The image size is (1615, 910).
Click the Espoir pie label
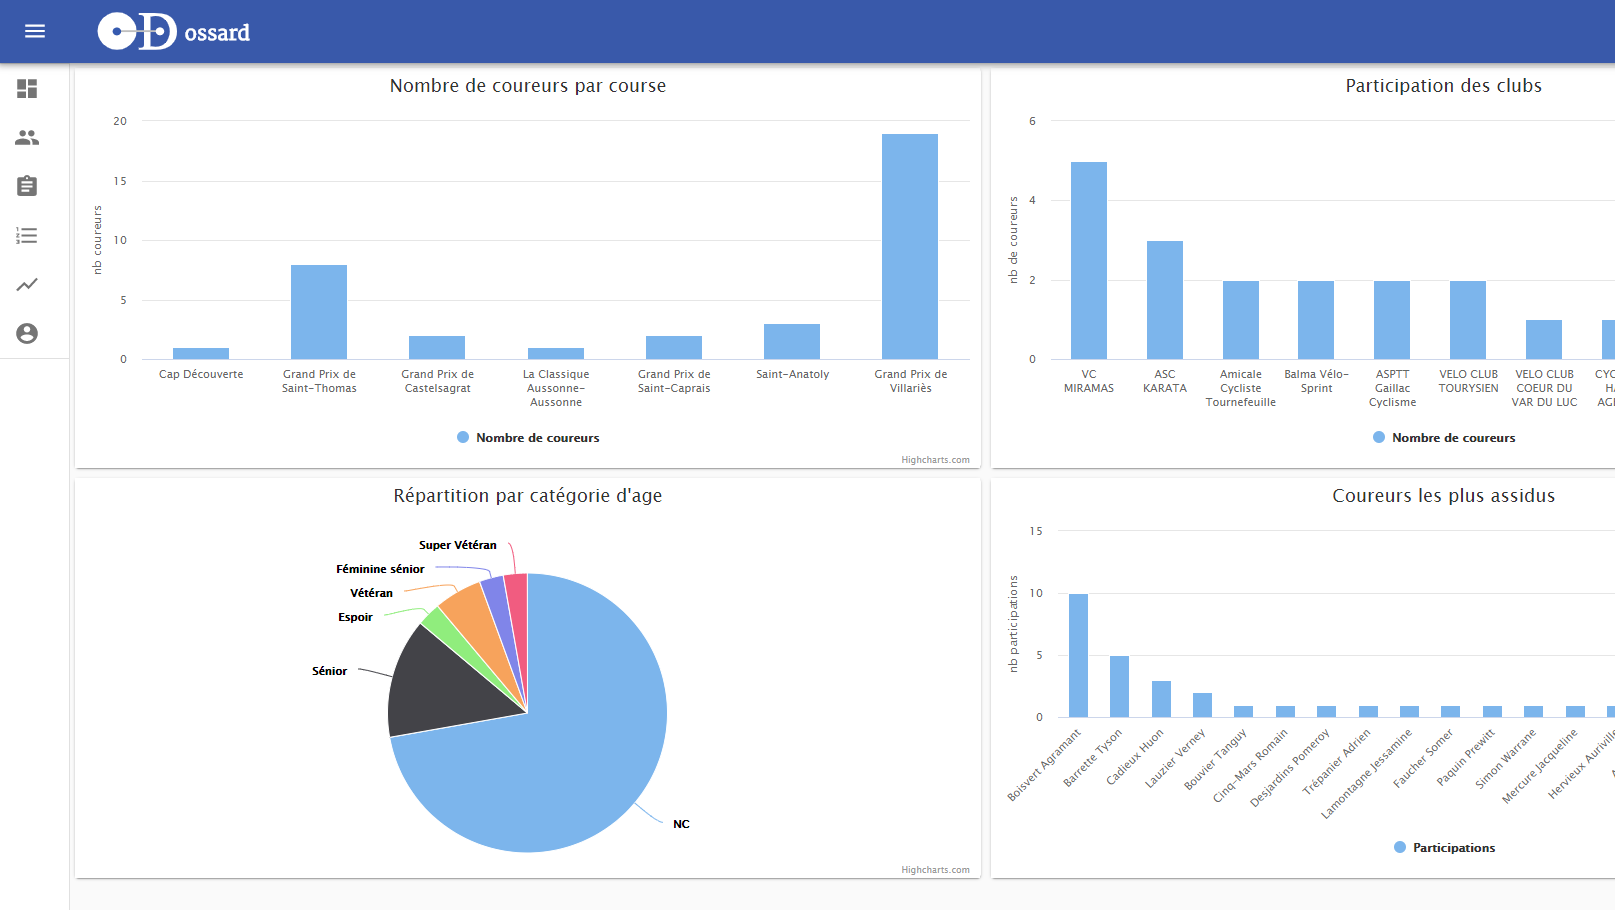(x=355, y=617)
